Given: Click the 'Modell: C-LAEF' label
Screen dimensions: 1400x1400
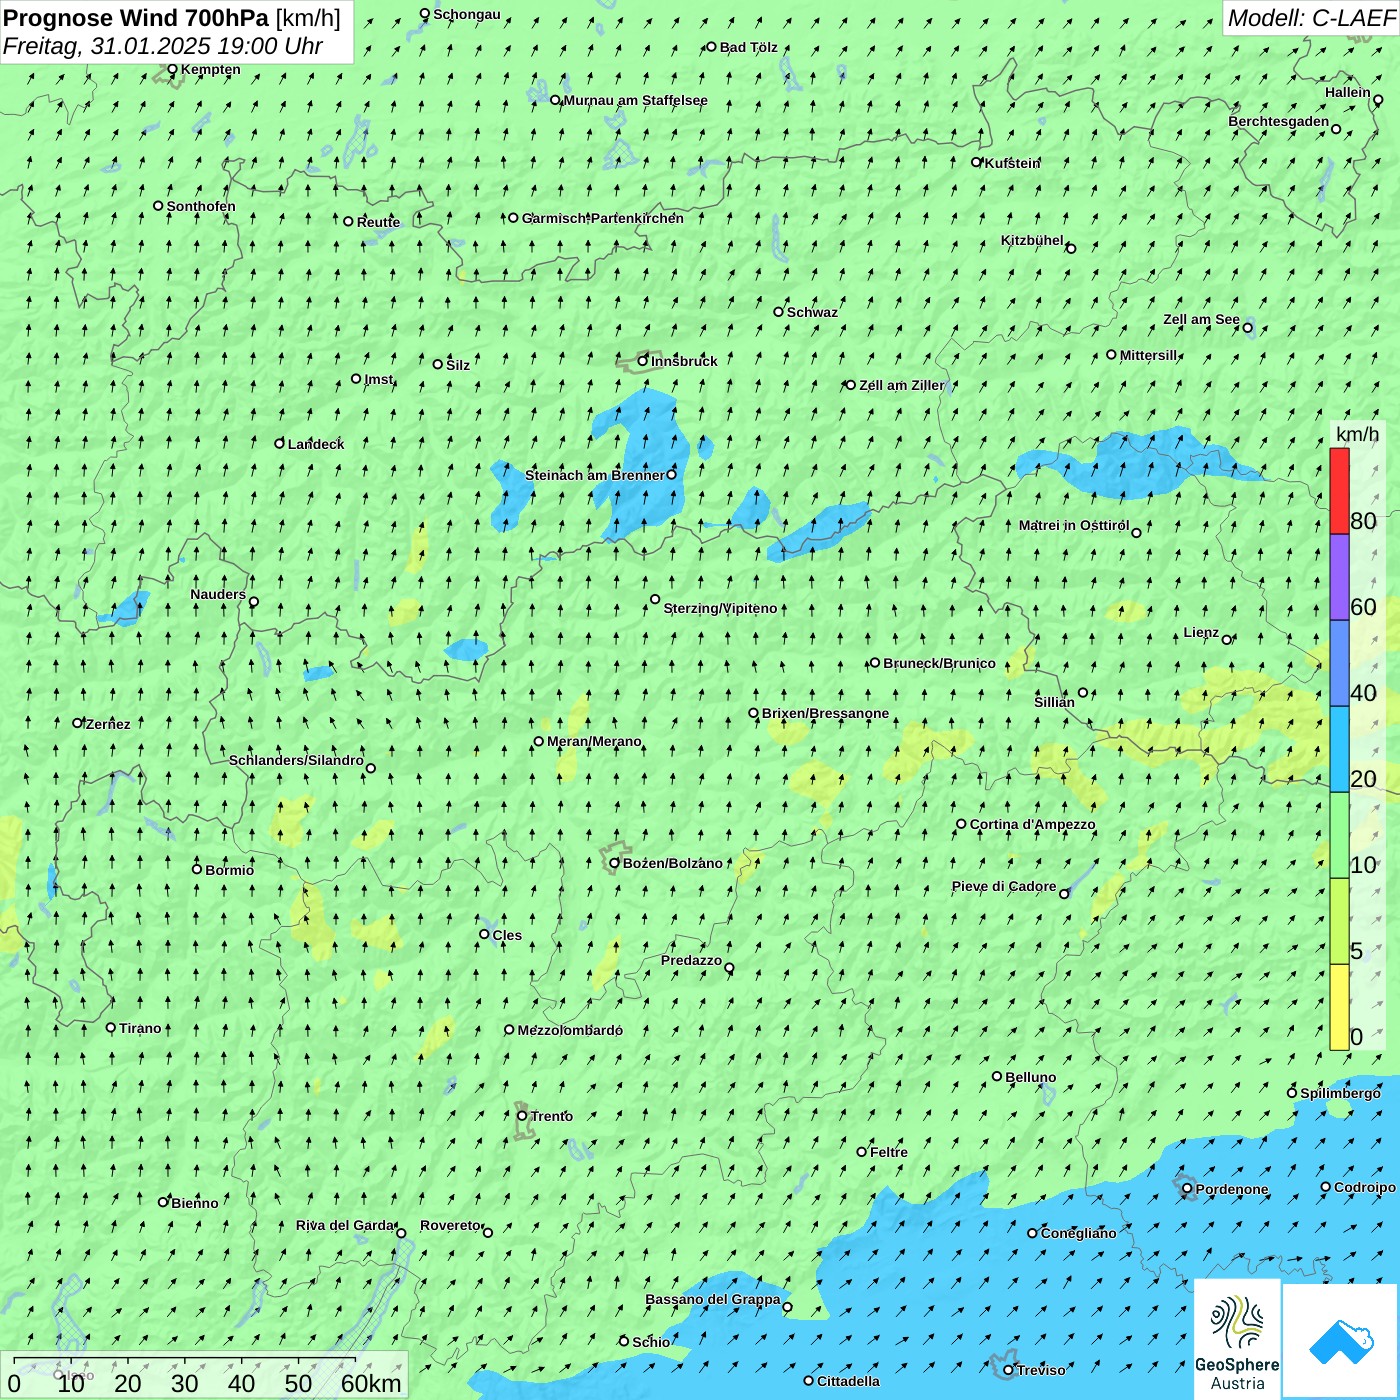Looking at the screenshot, I should click(1310, 18).
